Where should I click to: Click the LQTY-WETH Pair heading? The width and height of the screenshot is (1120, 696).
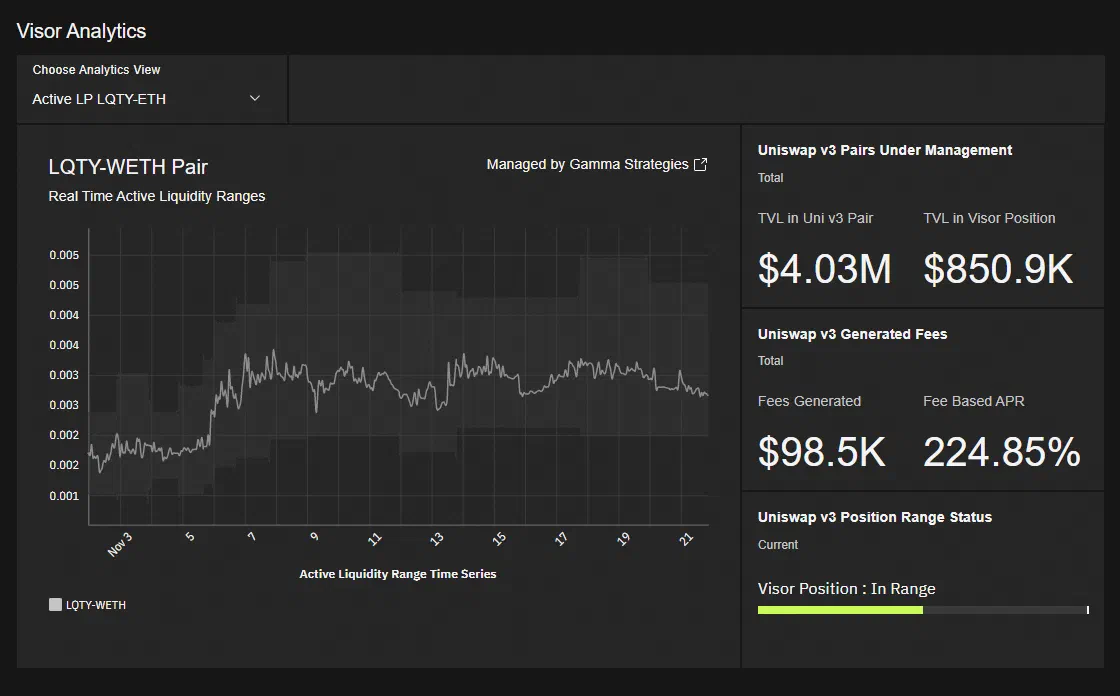pos(128,166)
